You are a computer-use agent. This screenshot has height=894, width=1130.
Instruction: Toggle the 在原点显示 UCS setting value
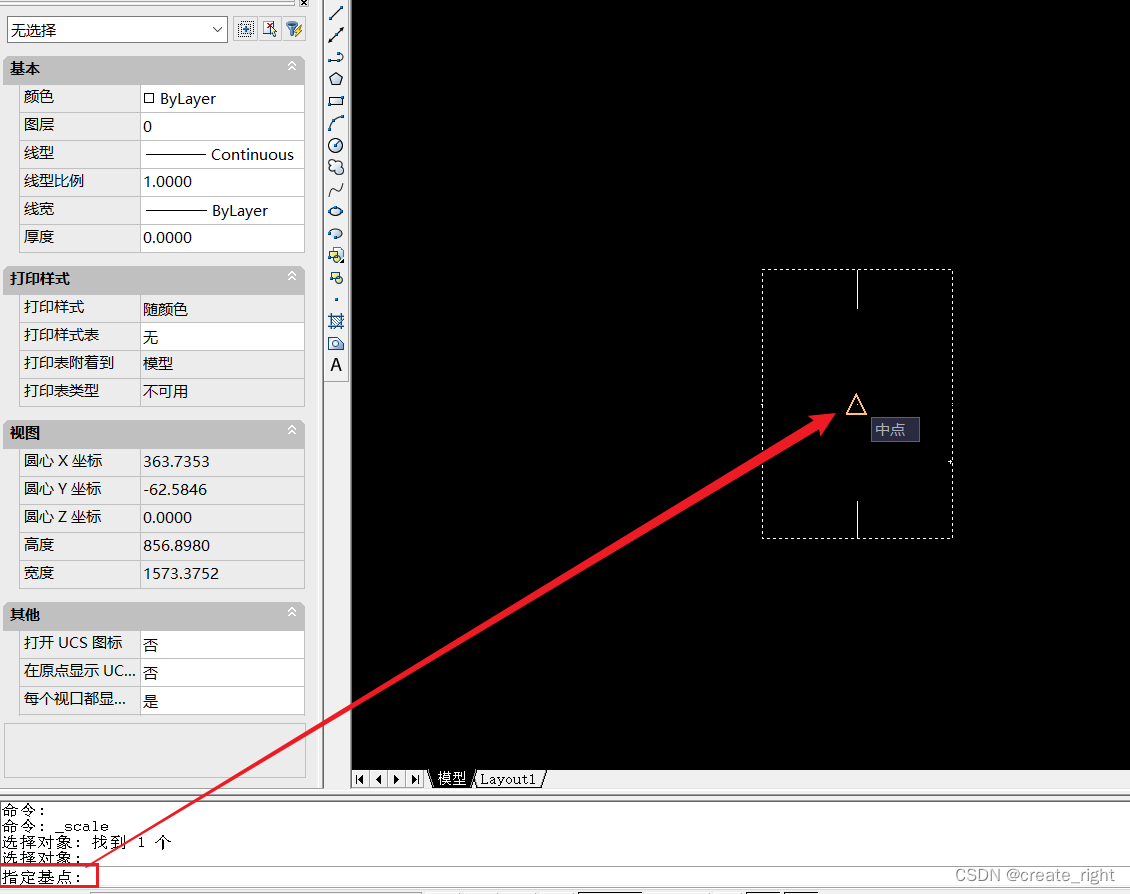222,673
